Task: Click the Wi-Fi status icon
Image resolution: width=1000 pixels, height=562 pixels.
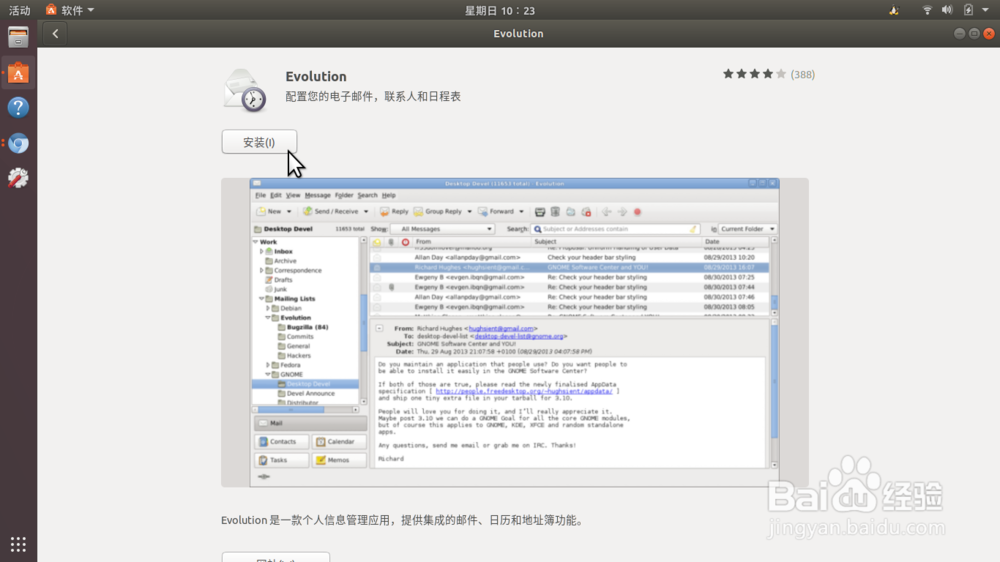Action: click(x=927, y=10)
